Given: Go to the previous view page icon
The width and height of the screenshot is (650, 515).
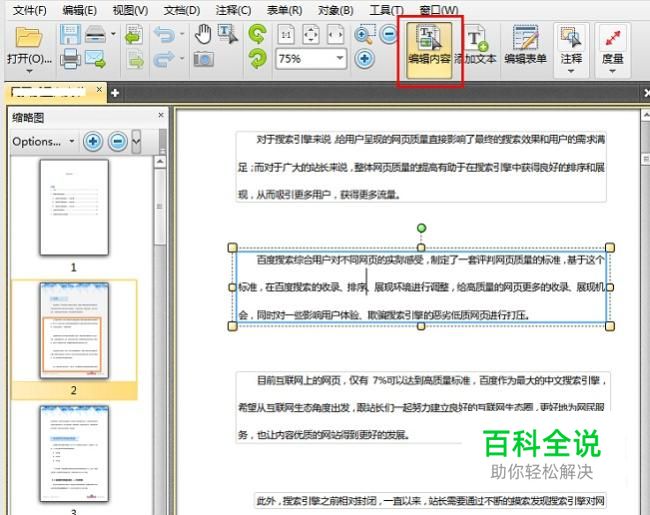Looking at the screenshot, I should [134, 34].
